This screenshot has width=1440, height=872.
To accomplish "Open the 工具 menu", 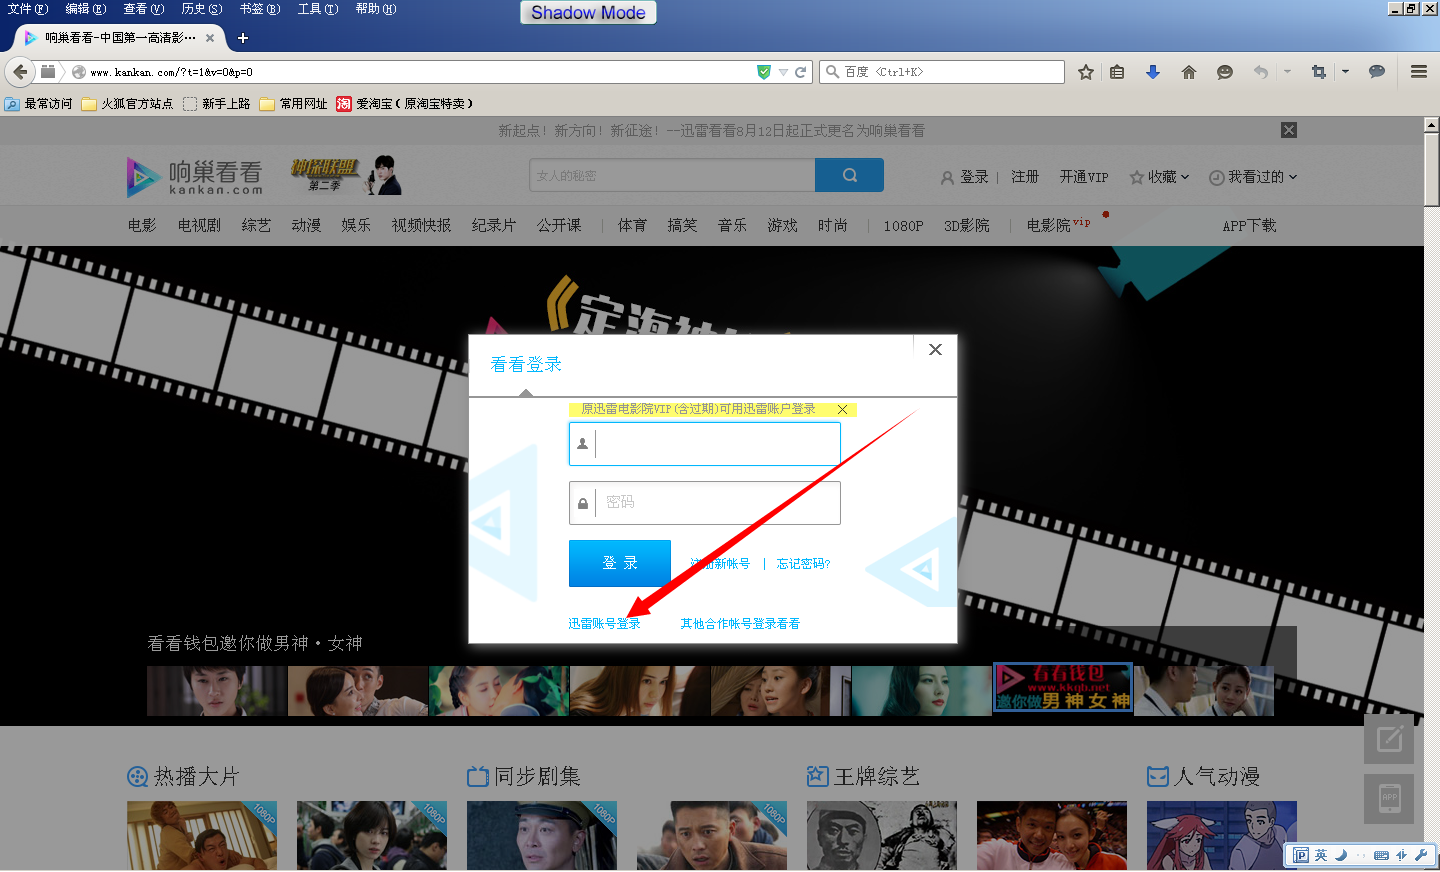I will 318,9.
